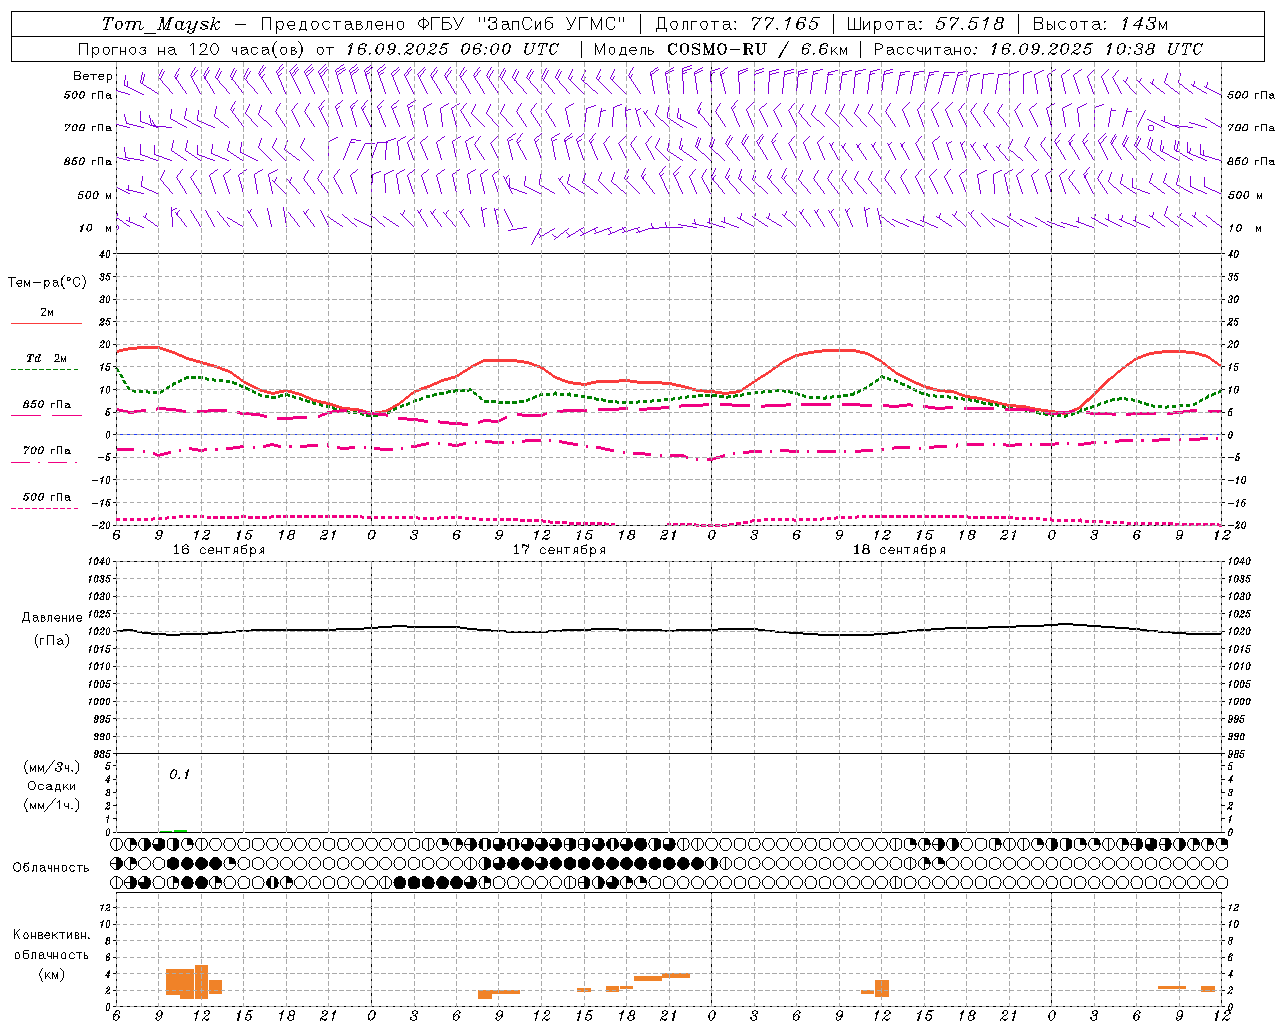Select the model name COSMO-RU / 6.6км
This screenshot has width=1280, height=1024.
point(758,49)
